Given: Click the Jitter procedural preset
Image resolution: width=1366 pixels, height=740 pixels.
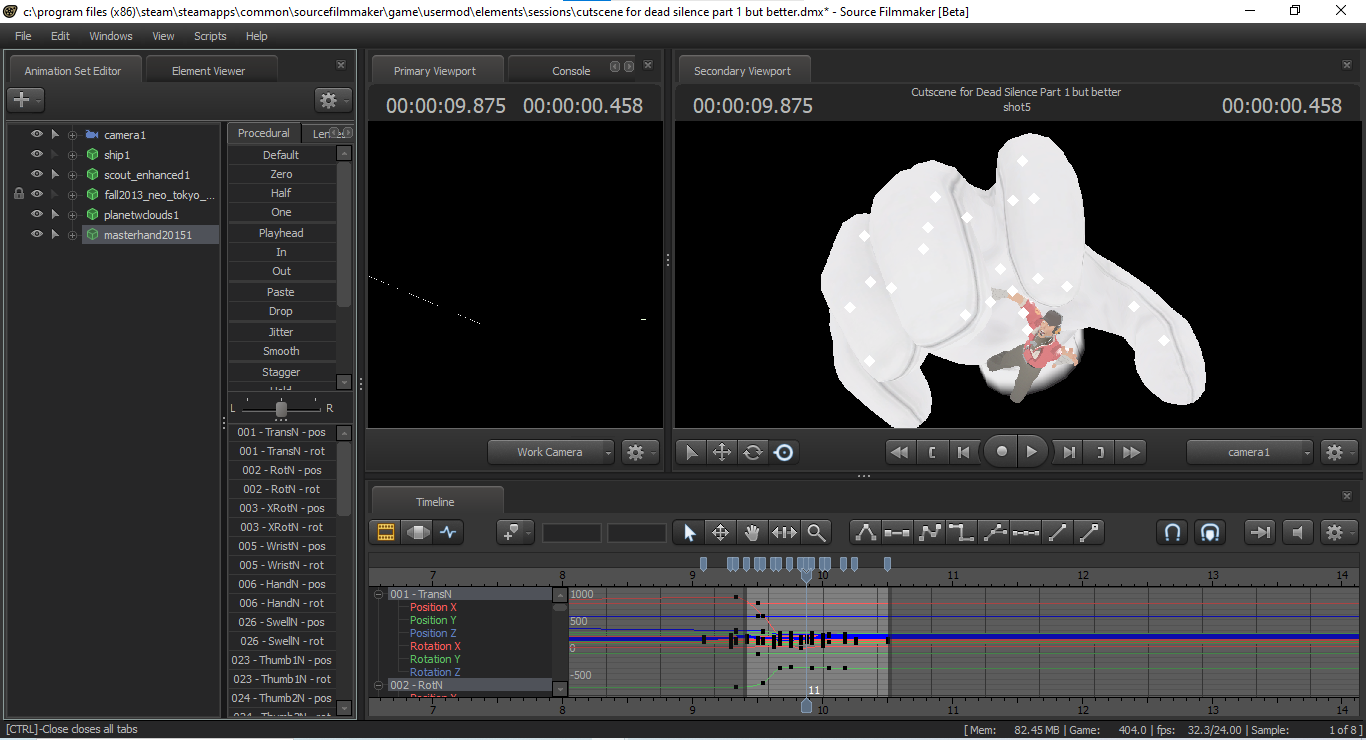Looking at the screenshot, I should (x=281, y=331).
